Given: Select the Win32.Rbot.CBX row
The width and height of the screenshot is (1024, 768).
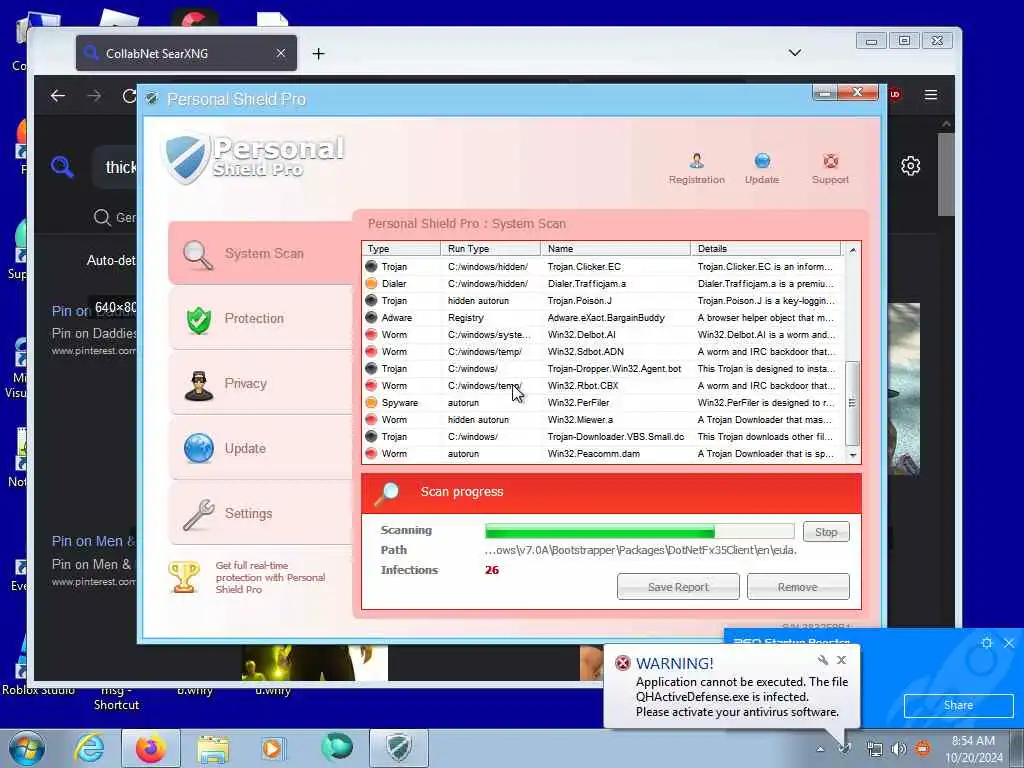Looking at the screenshot, I should 603,385.
